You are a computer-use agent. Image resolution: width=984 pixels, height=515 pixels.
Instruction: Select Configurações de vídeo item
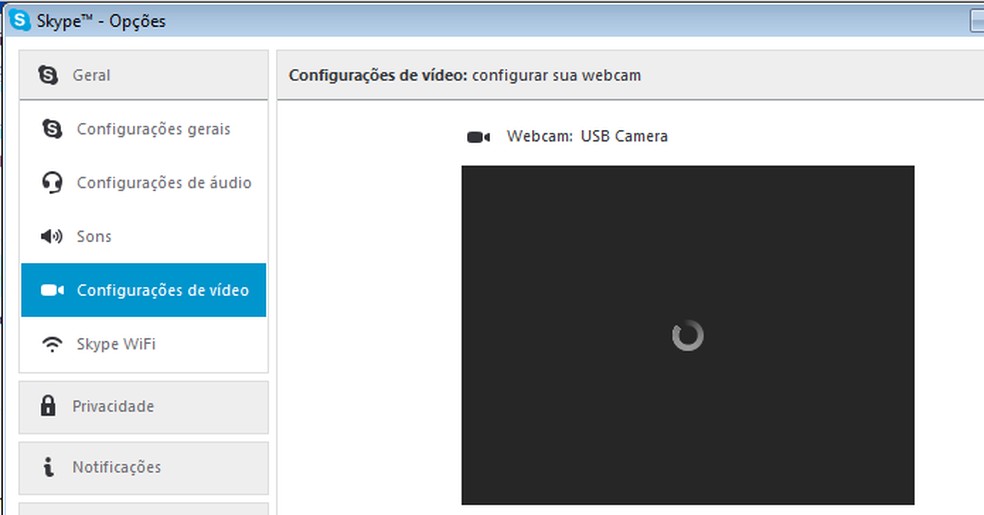(x=144, y=290)
